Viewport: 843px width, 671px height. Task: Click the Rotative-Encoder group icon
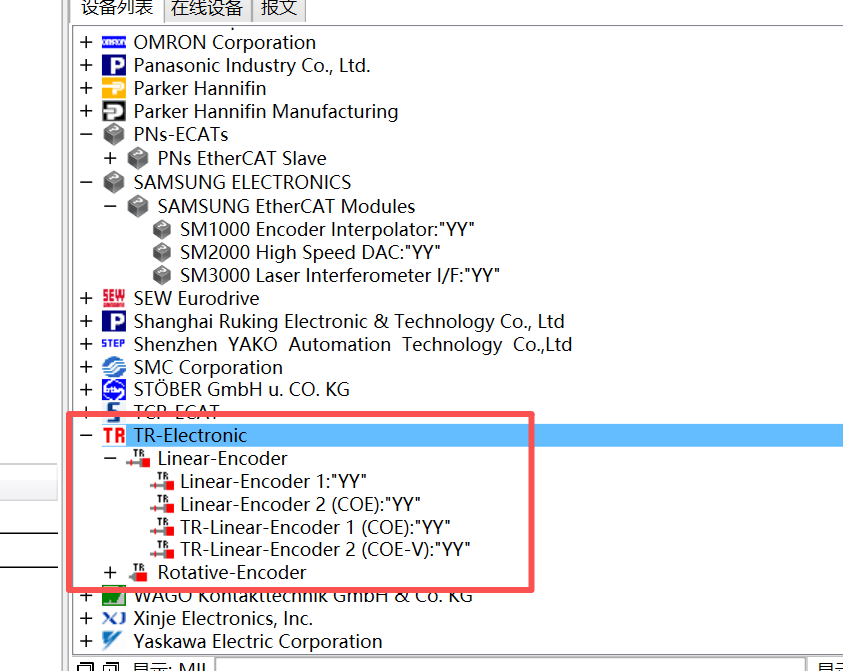tap(139, 573)
